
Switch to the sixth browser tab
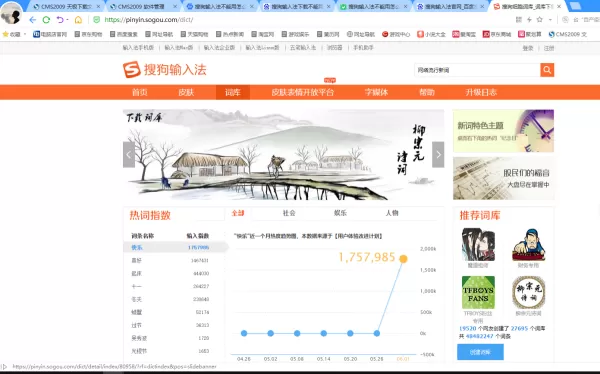coord(450,7)
